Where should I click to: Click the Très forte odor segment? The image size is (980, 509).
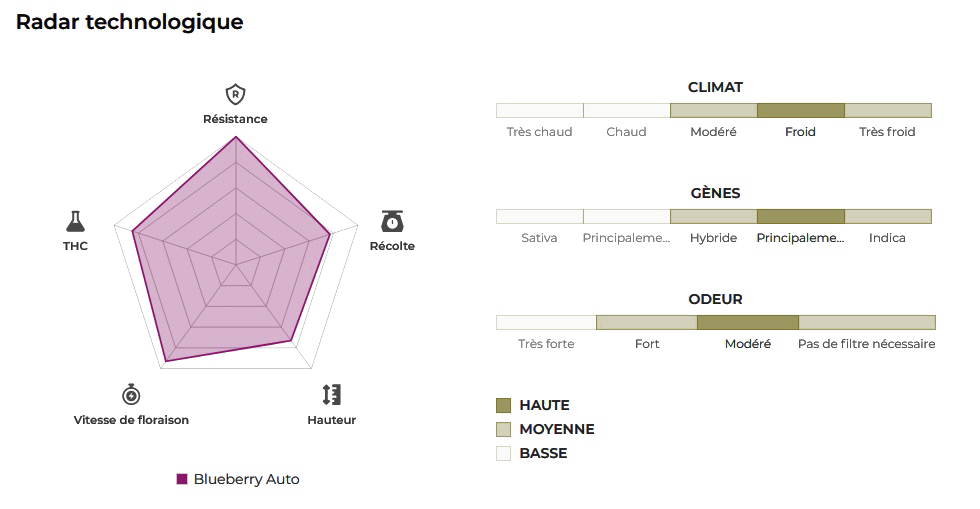pyautogui.click(x=546, y=322)
